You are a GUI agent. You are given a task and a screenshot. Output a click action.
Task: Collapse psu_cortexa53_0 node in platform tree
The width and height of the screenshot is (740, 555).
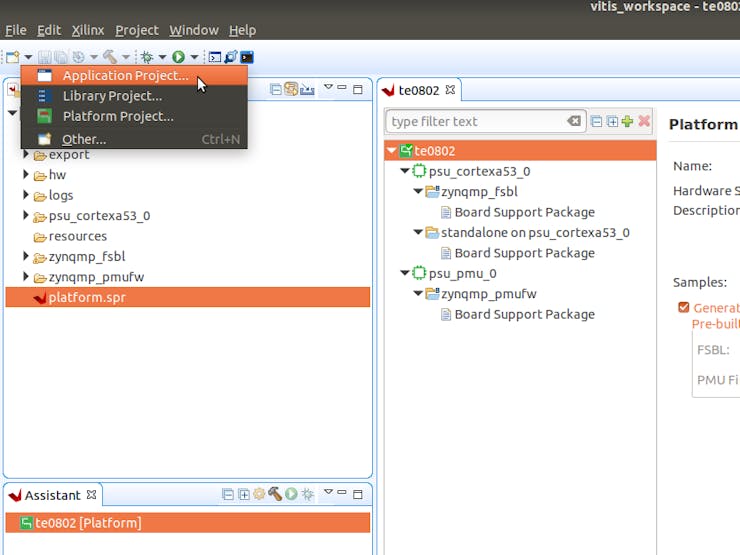click(404, 171)
